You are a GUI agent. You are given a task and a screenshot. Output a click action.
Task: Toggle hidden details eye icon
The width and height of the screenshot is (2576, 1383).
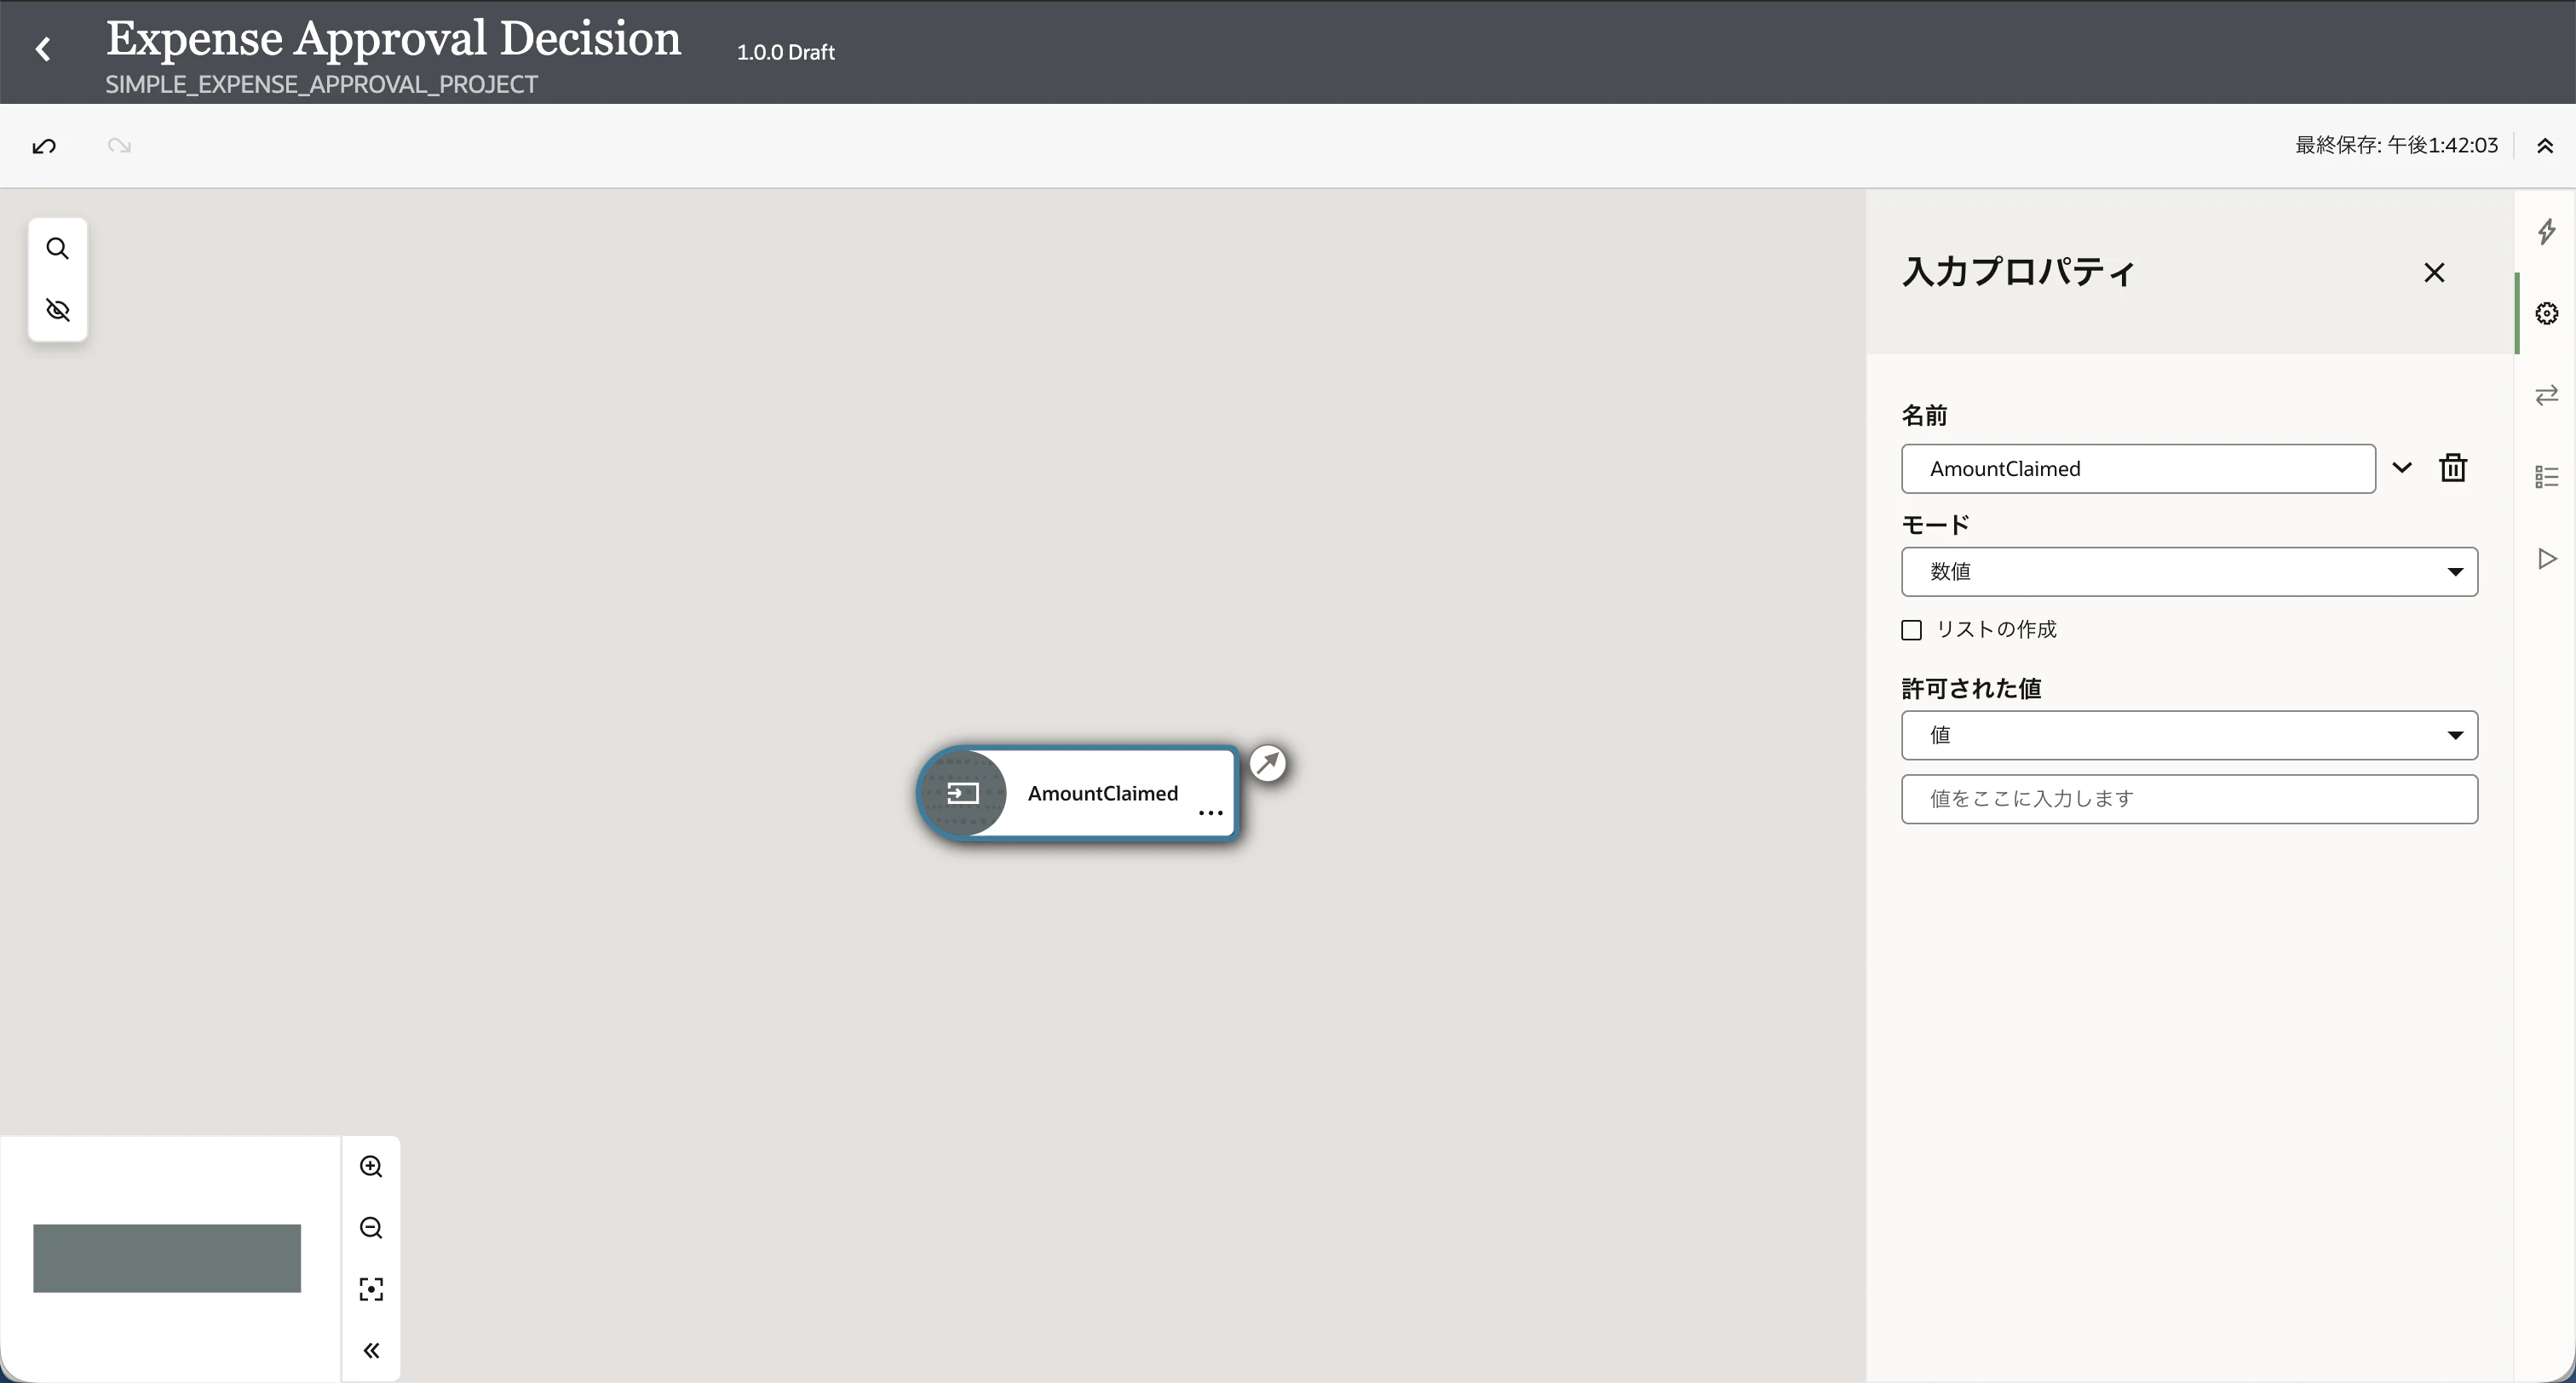pyautogui.click(x=58, y=310)
